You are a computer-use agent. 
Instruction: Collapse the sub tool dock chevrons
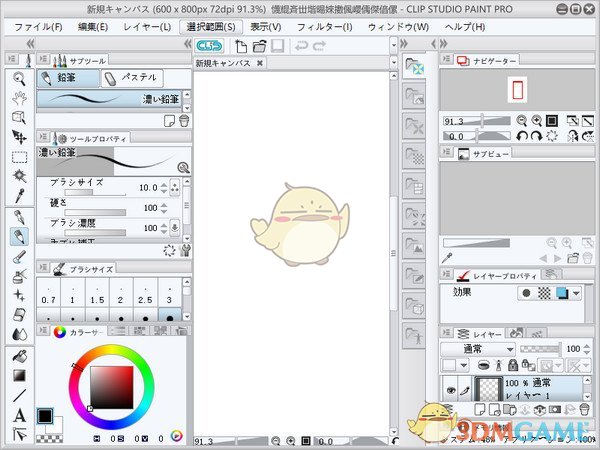point(188,43)
